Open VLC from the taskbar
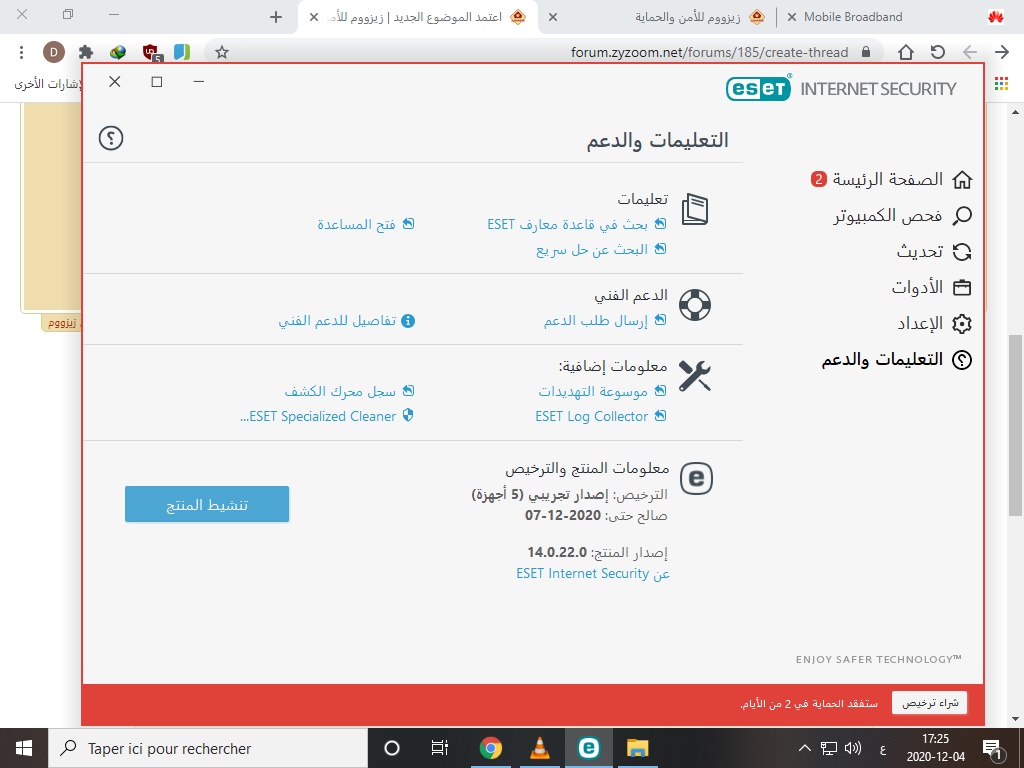 [539, 748]
